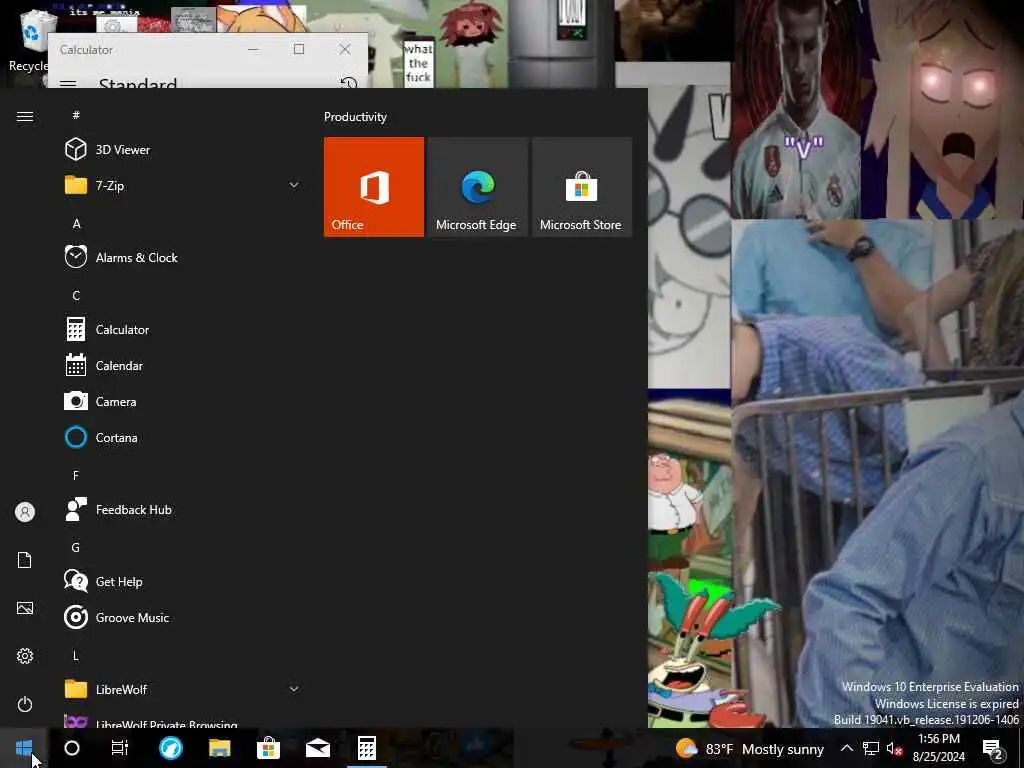Open the 7-Zip folder entry

coord(183,185)
